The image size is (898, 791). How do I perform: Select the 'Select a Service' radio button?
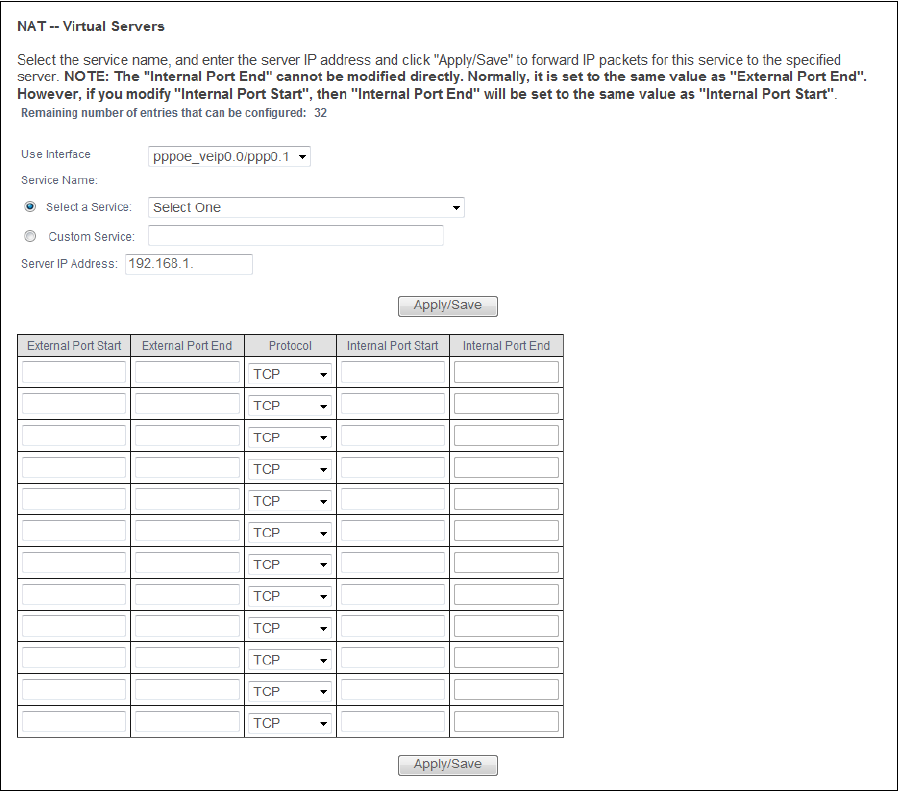tap(30, 207)
